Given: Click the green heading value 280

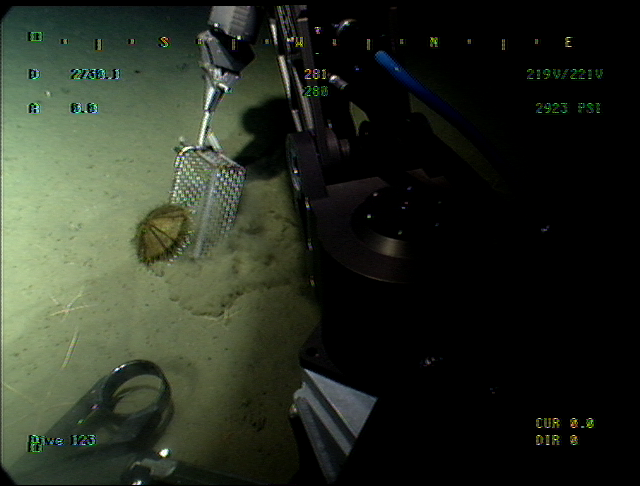Looking at the screenshot, I should click(315, 91).
